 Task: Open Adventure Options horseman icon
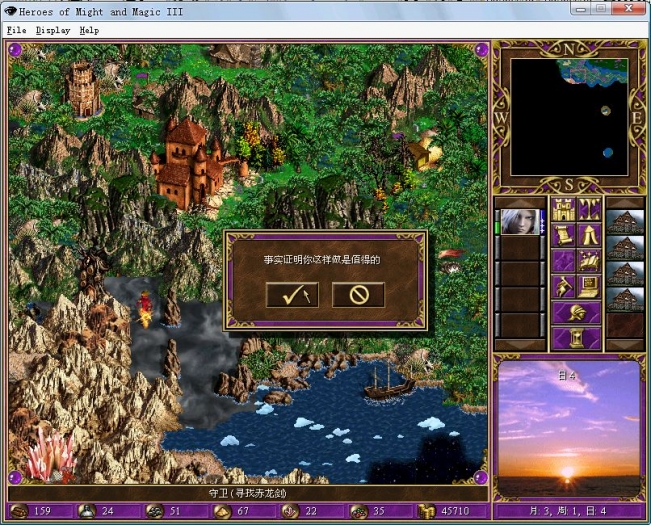tap(563, 287)
